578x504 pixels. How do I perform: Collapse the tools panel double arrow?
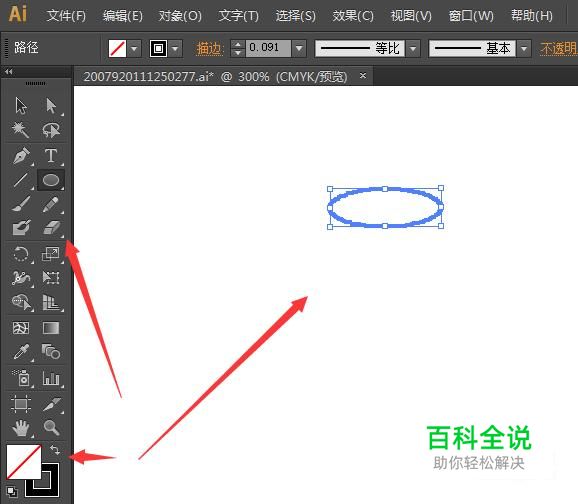click(x=9, y=72)
